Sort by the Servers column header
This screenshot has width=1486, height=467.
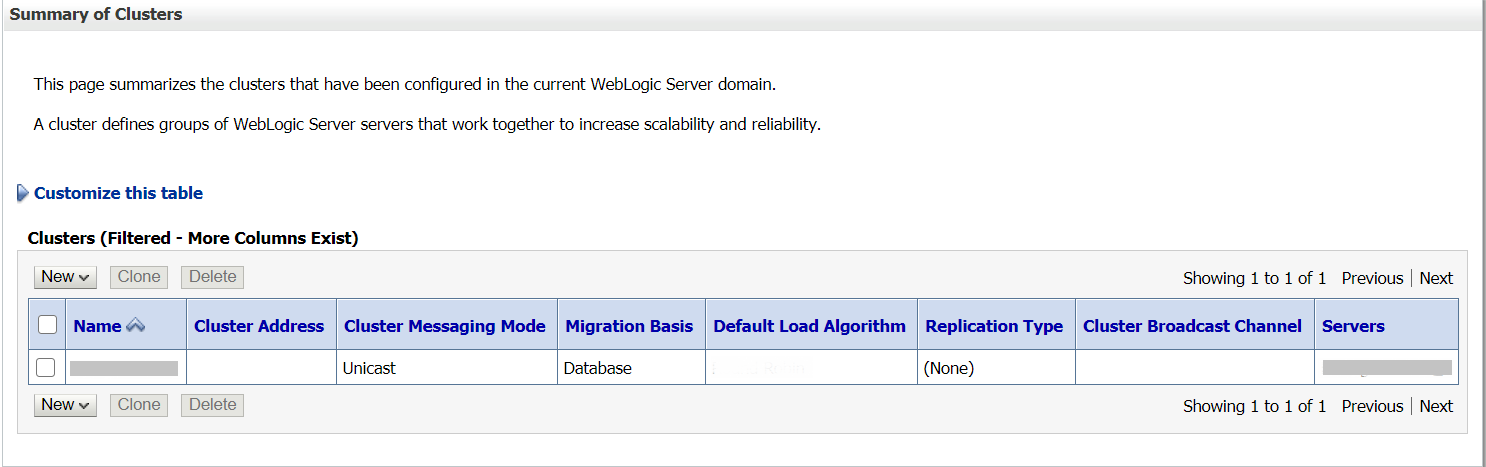tap(1353, 326)
